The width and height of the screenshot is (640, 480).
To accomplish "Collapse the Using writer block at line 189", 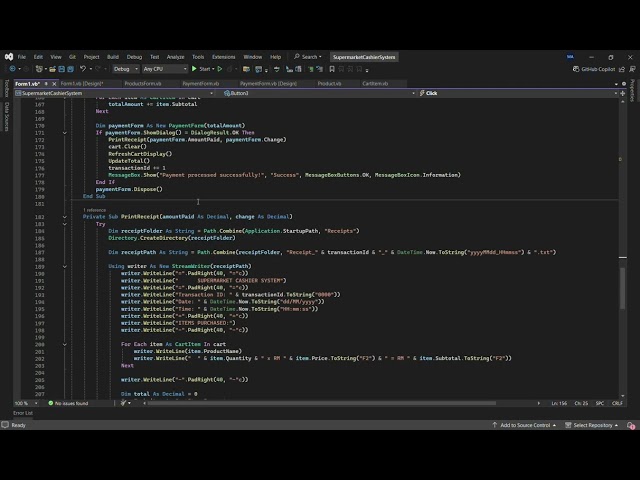I will point(64,266).
